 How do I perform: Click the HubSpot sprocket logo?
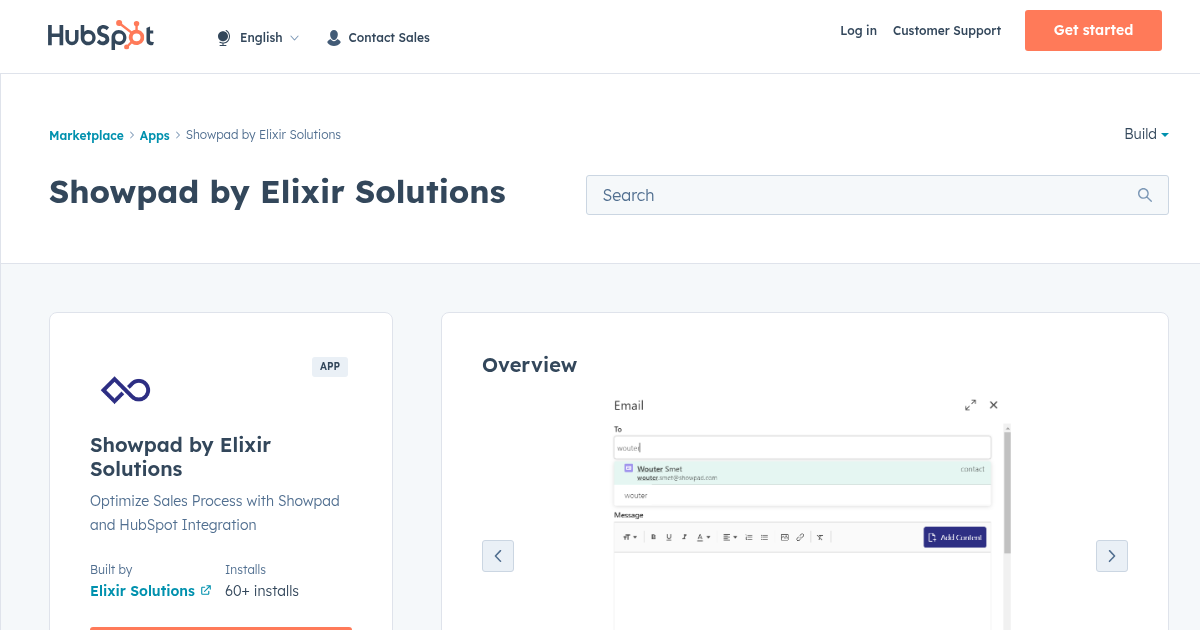(101, 34)
